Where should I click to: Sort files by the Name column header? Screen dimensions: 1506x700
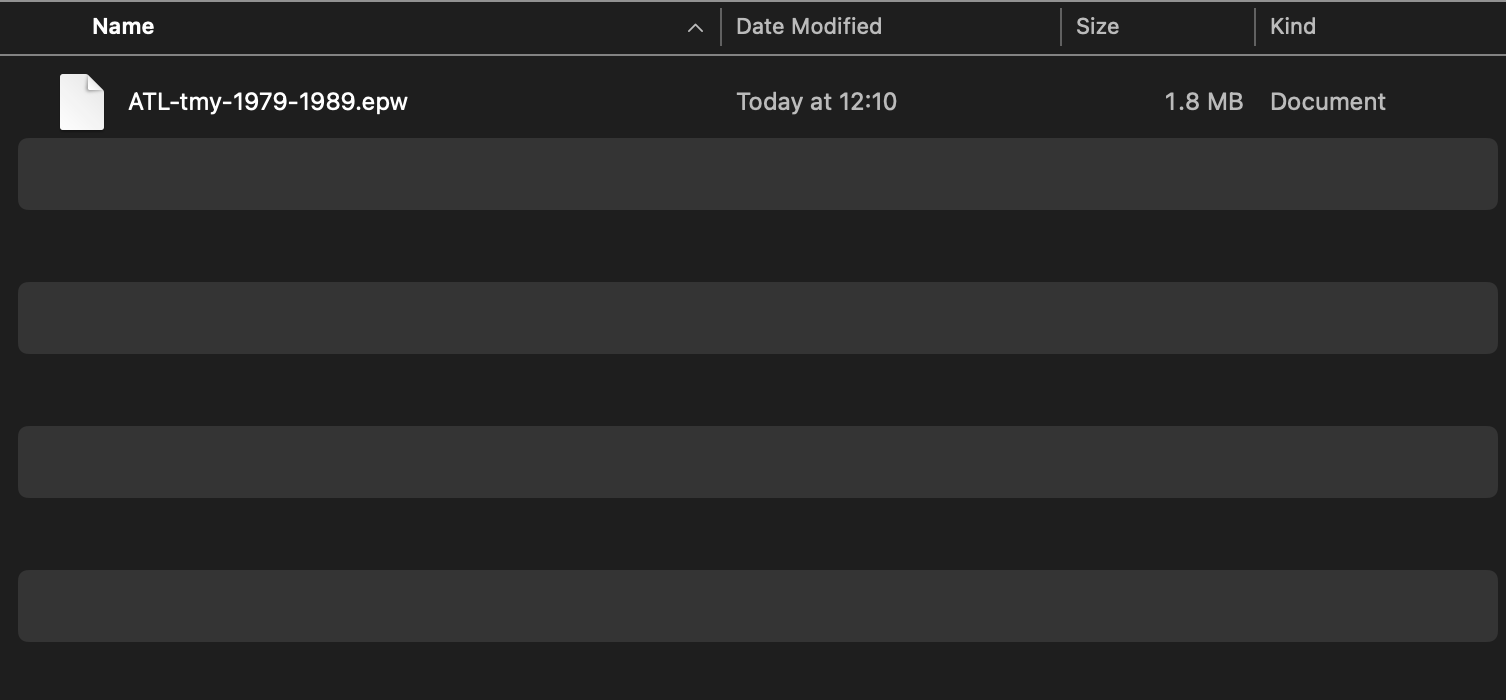tap(123, 27)
